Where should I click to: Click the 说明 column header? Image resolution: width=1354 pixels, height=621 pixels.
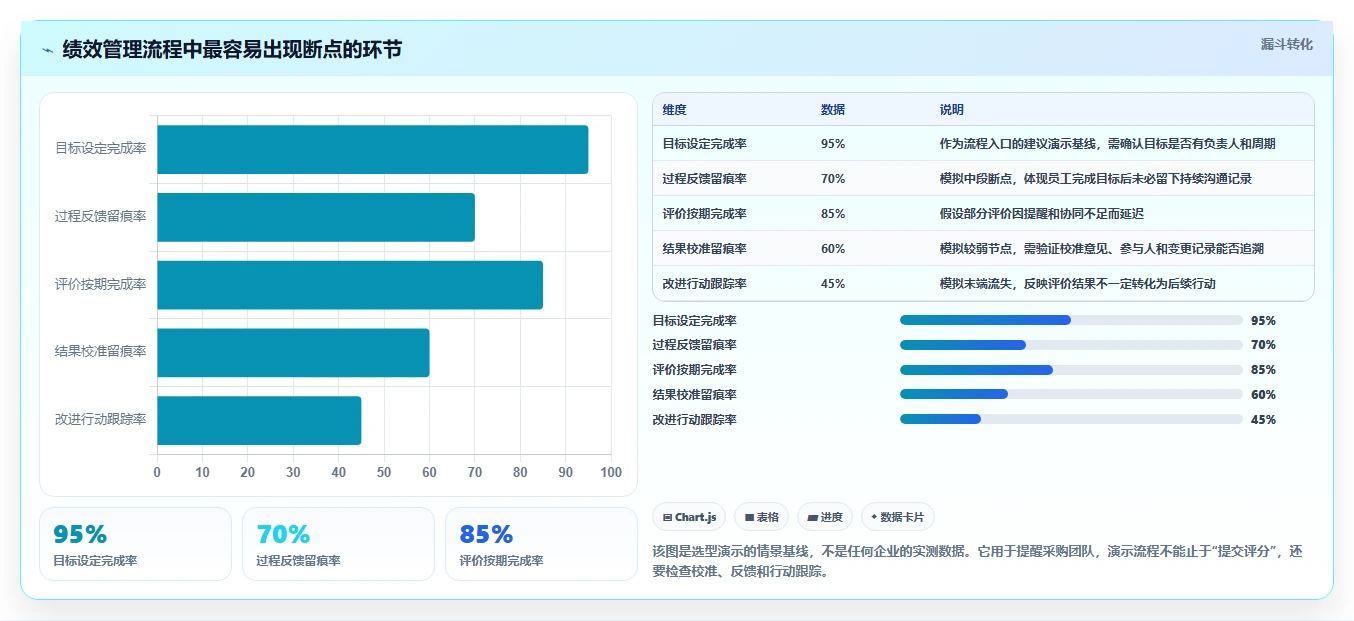click(x=951, y=109)
